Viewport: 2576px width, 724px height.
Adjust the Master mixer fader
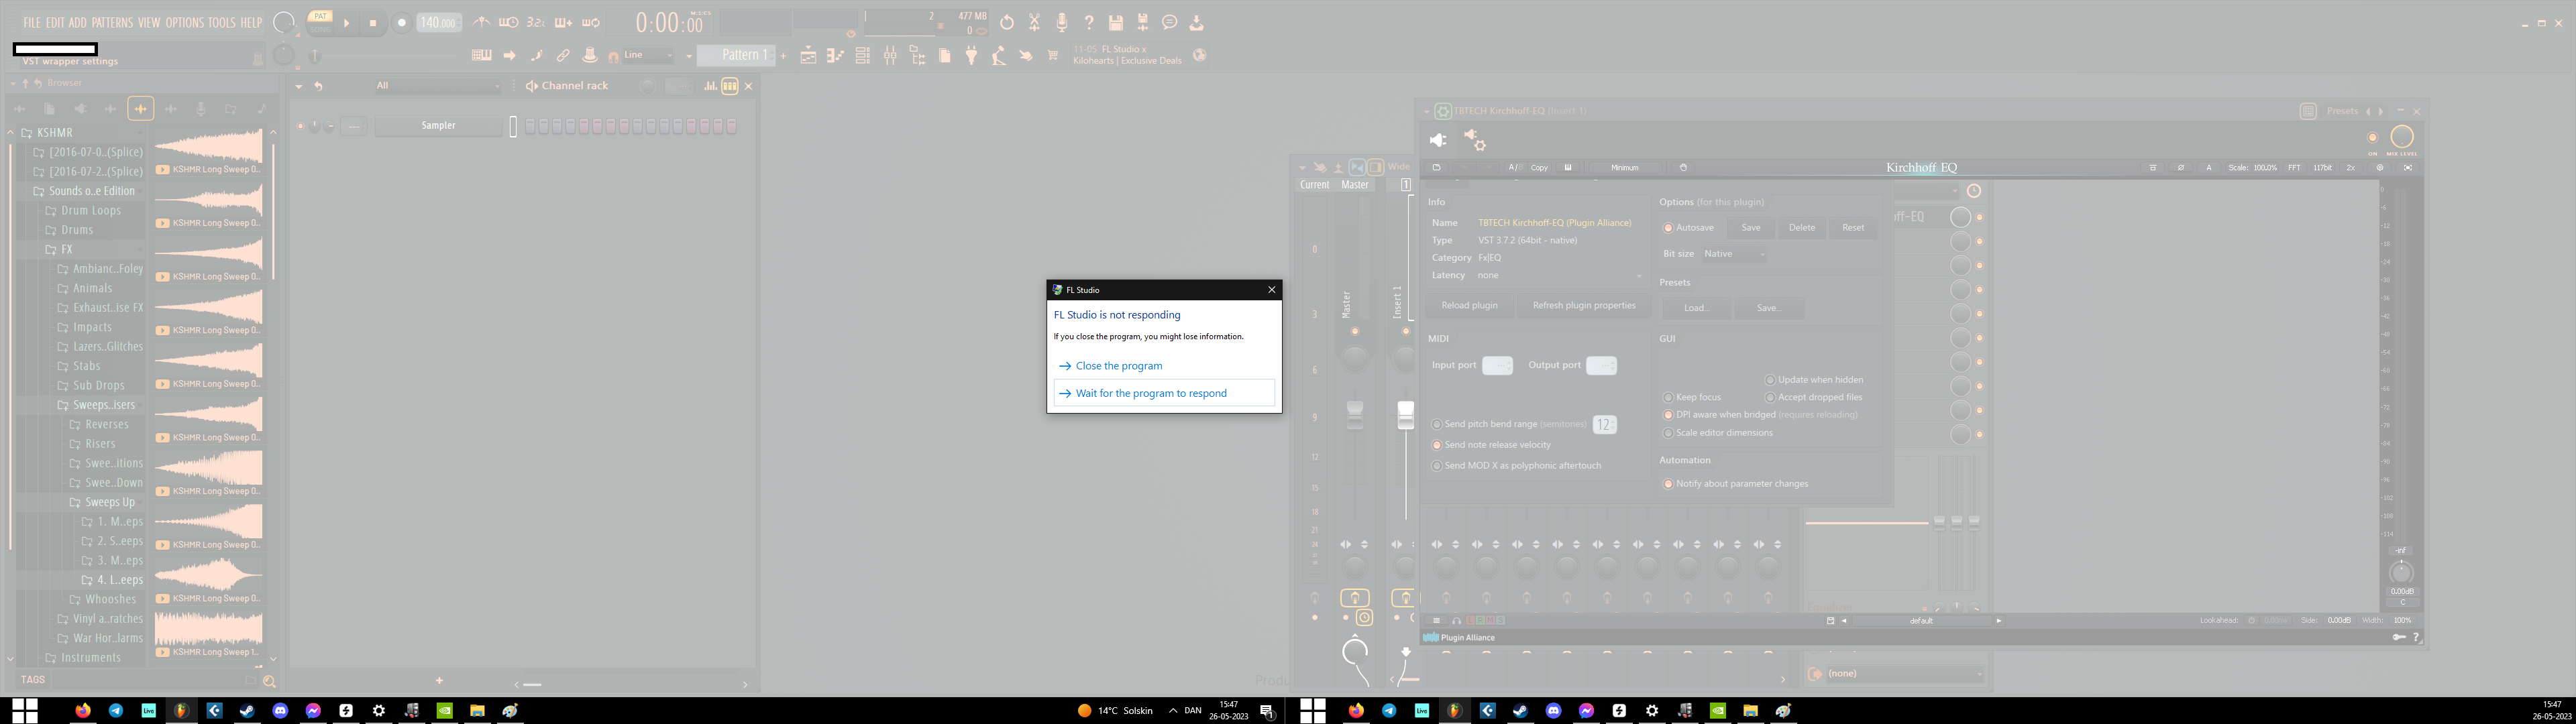pos(1354,415)
